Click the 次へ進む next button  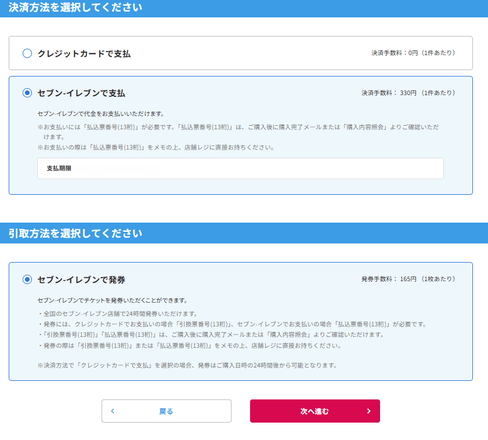pos(315,411)
